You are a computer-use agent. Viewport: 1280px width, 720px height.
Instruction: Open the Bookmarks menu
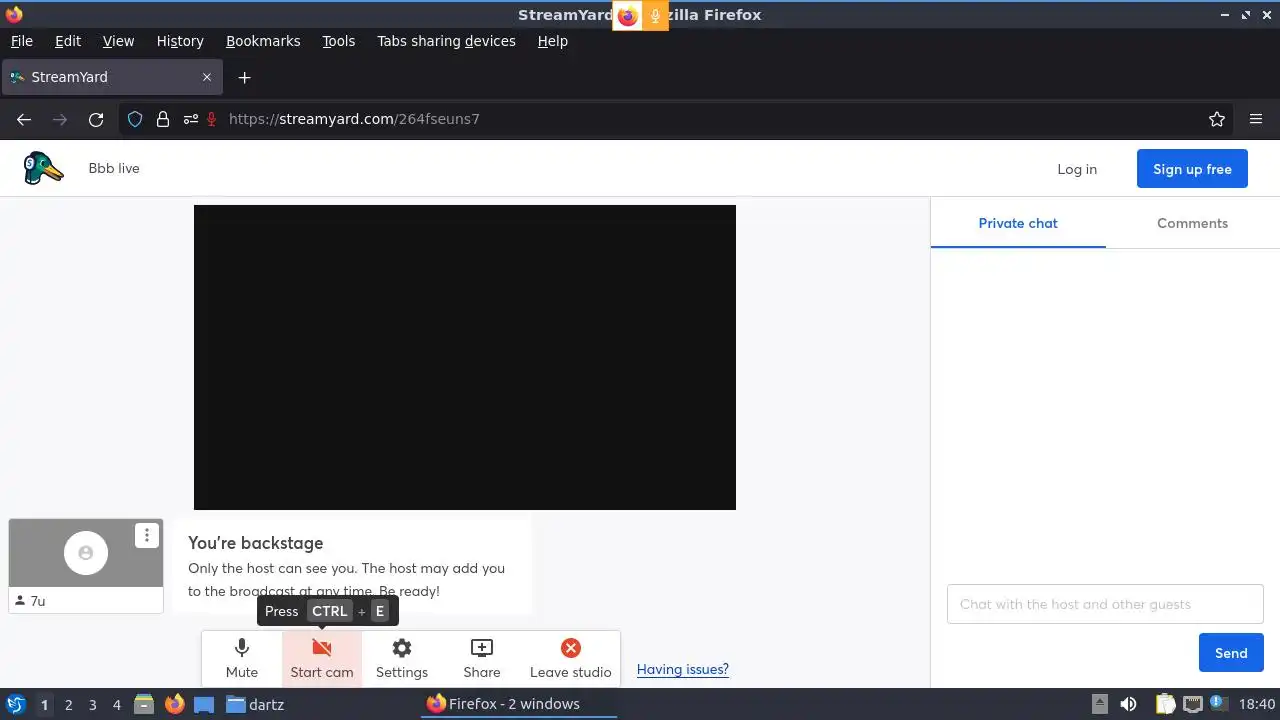[x=263, y=41]
